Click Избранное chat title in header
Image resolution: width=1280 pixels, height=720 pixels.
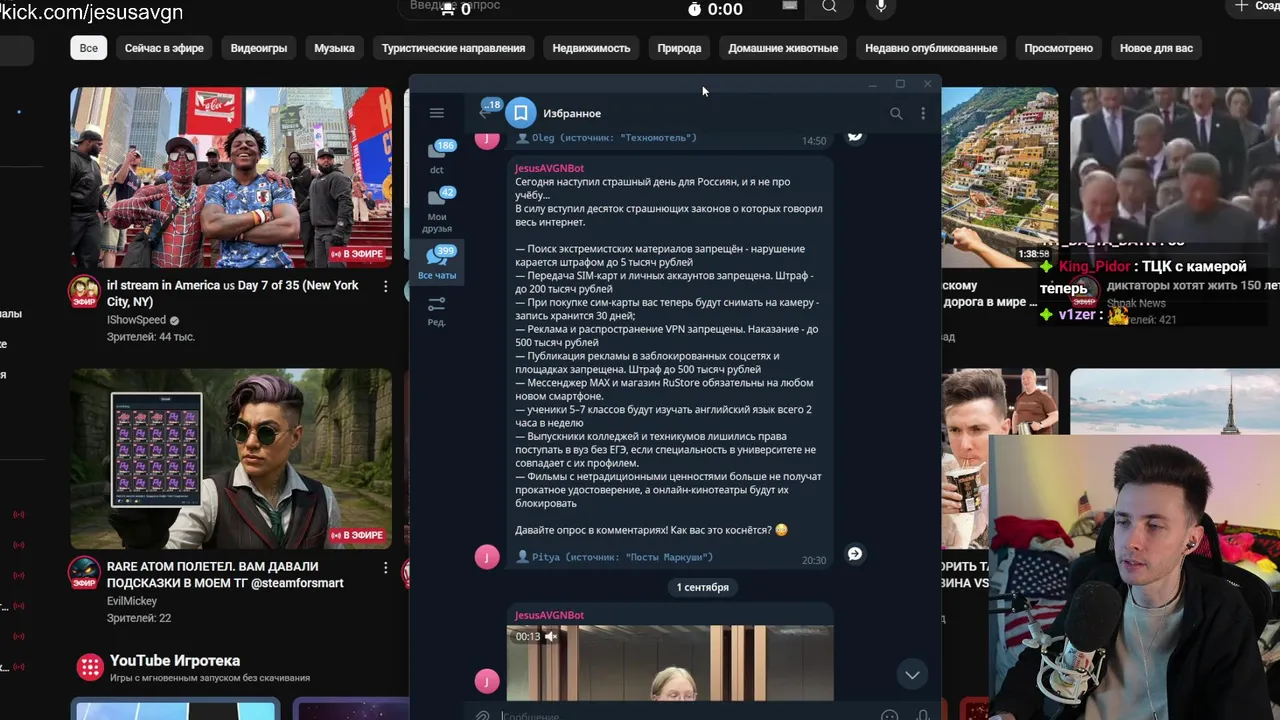[x=572, y=114]
